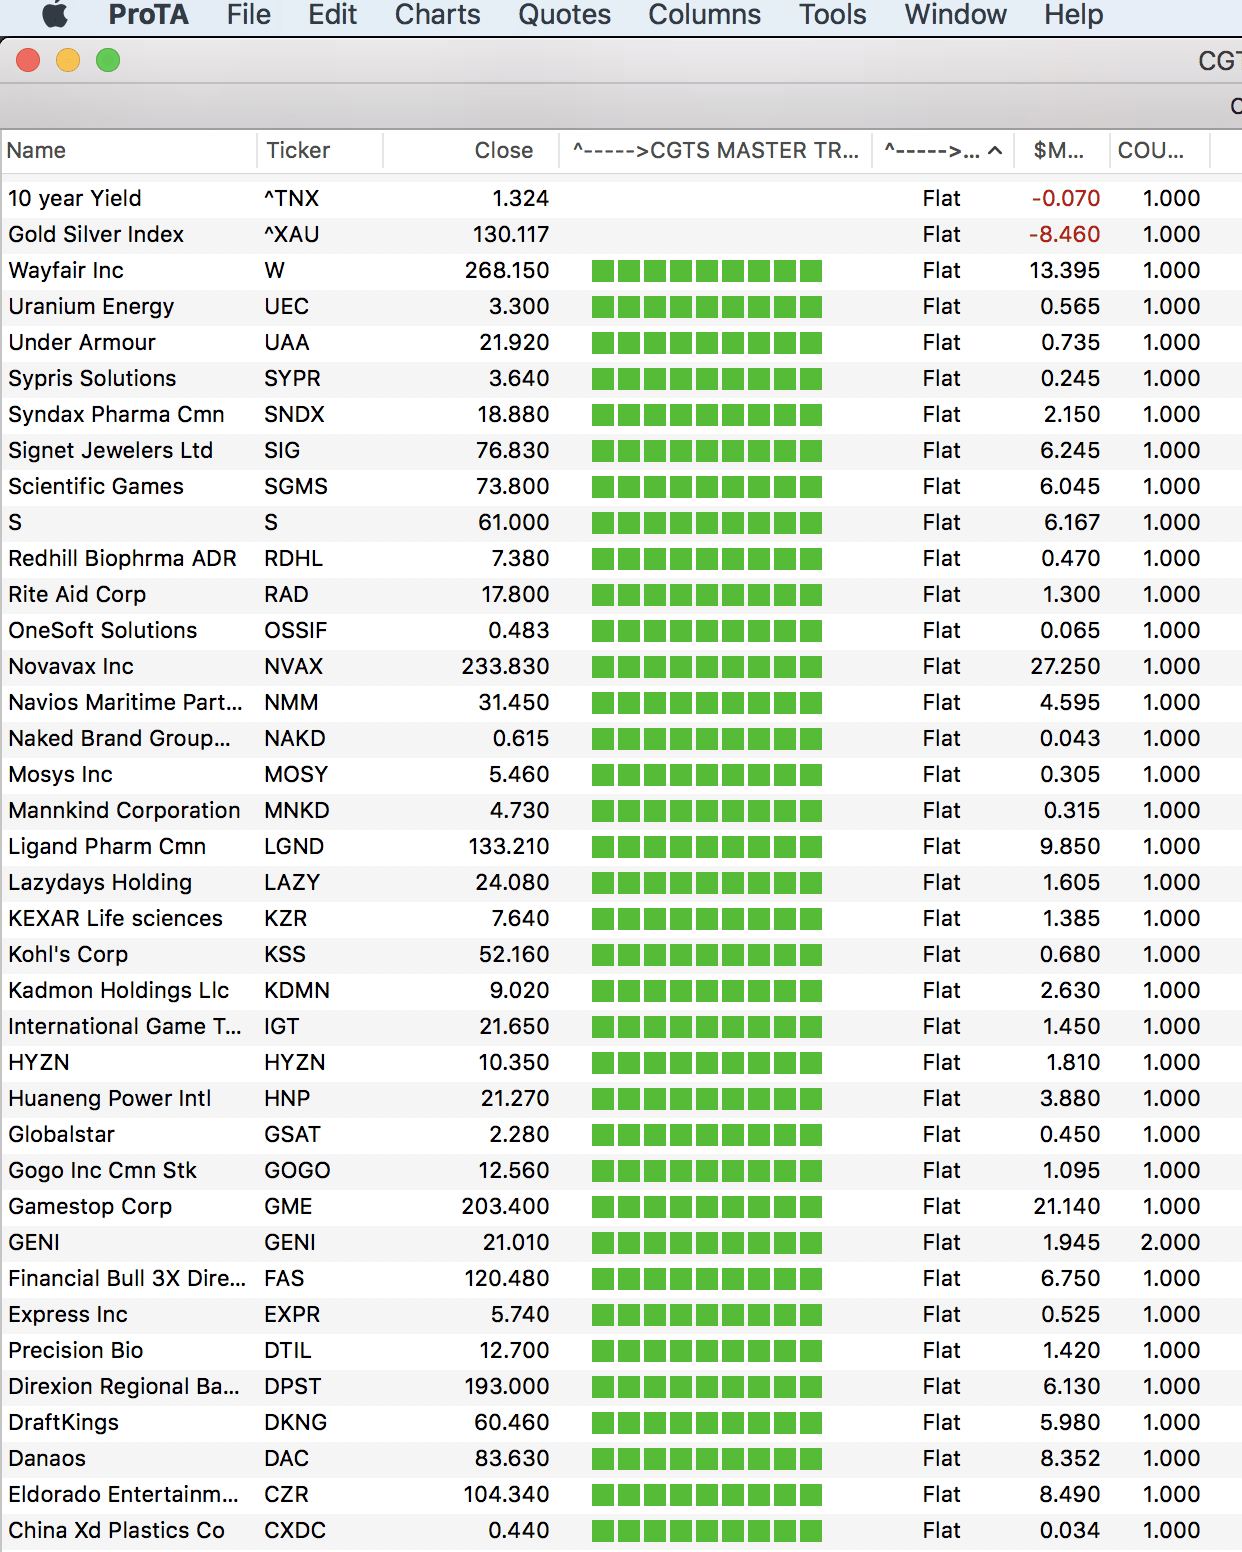
Task: Click Huaneng Power Intl name
Action: click(x=110, y=1099)
